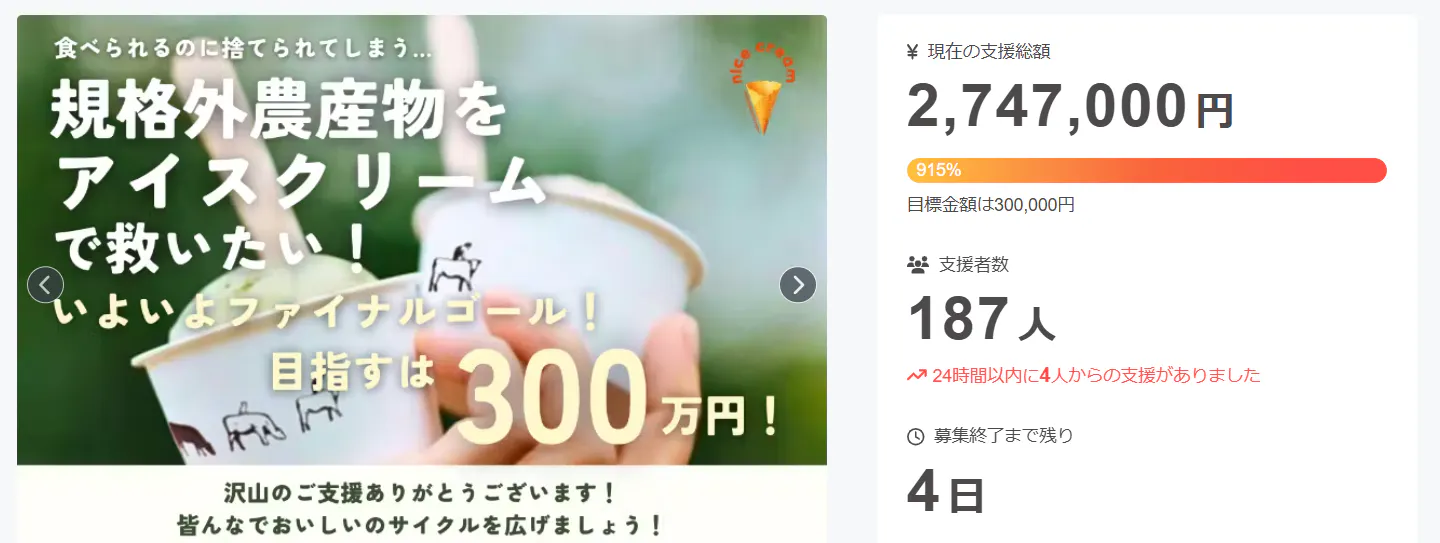Select the 目標金額は300,000円 text
This screenshot has height=543, width=1440.
click(990, 205)
